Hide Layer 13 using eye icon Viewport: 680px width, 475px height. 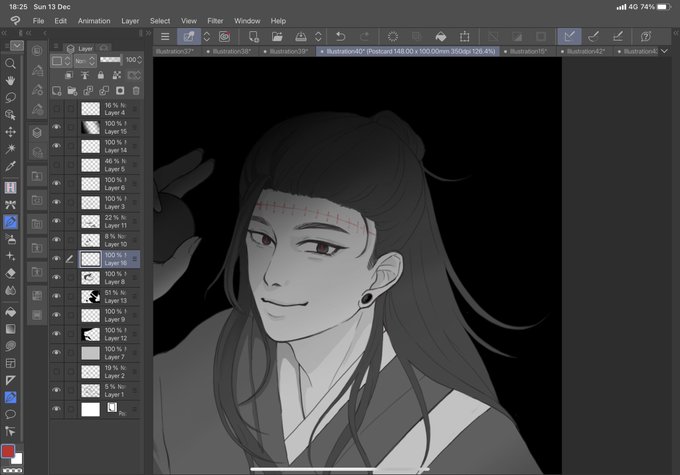coord(56,296)
